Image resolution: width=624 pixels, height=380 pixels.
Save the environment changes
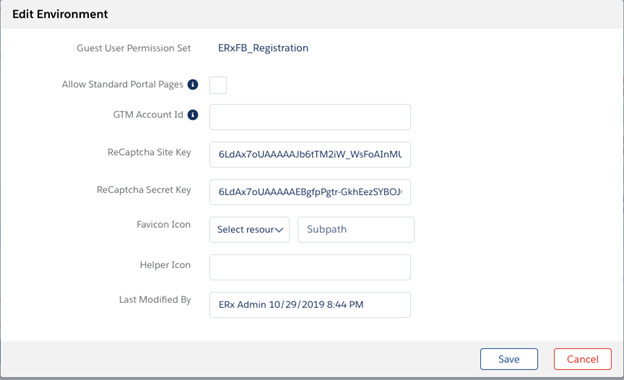[x=509, y=359]
